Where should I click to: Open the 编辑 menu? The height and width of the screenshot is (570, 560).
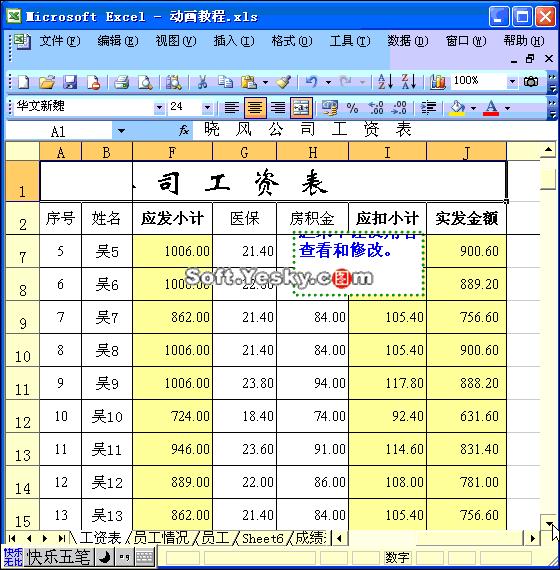[118, 41]
